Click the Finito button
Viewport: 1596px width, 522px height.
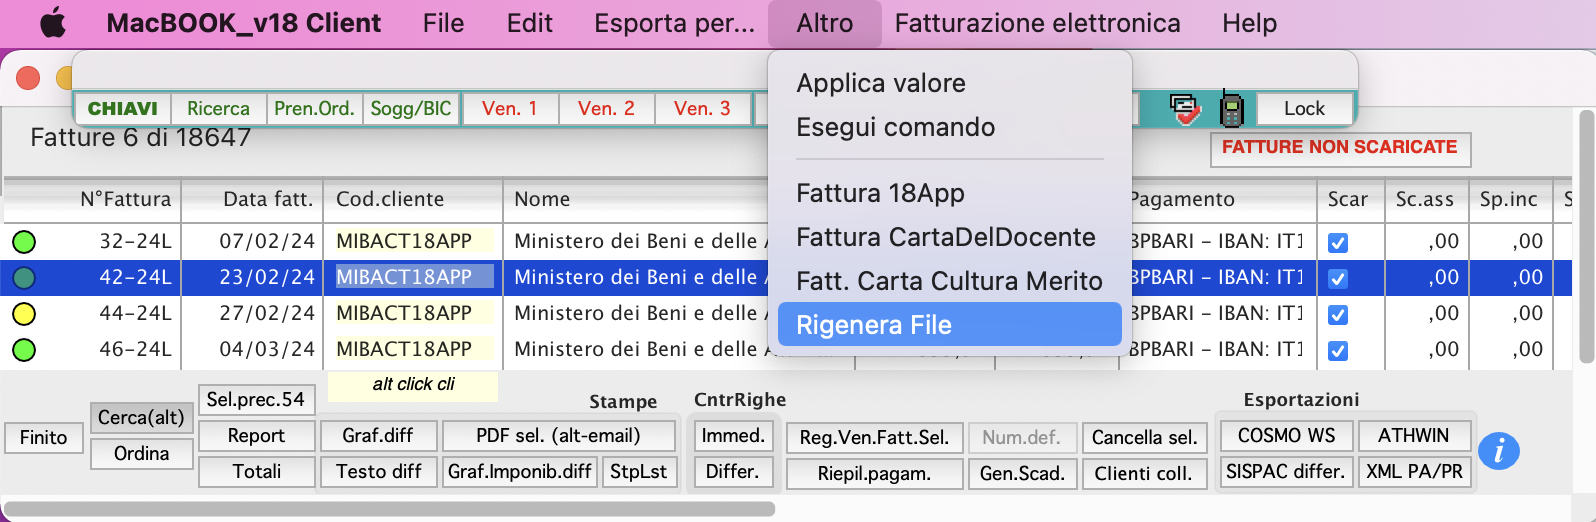click(43, 437)
